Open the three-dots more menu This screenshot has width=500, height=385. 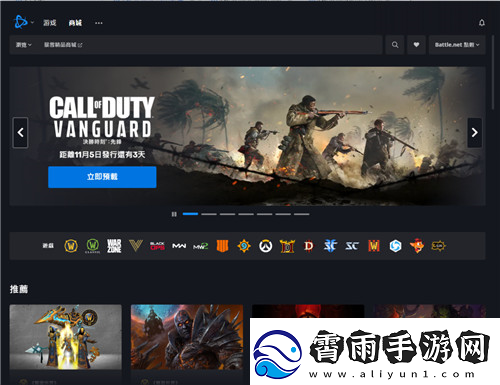point(99,23)
